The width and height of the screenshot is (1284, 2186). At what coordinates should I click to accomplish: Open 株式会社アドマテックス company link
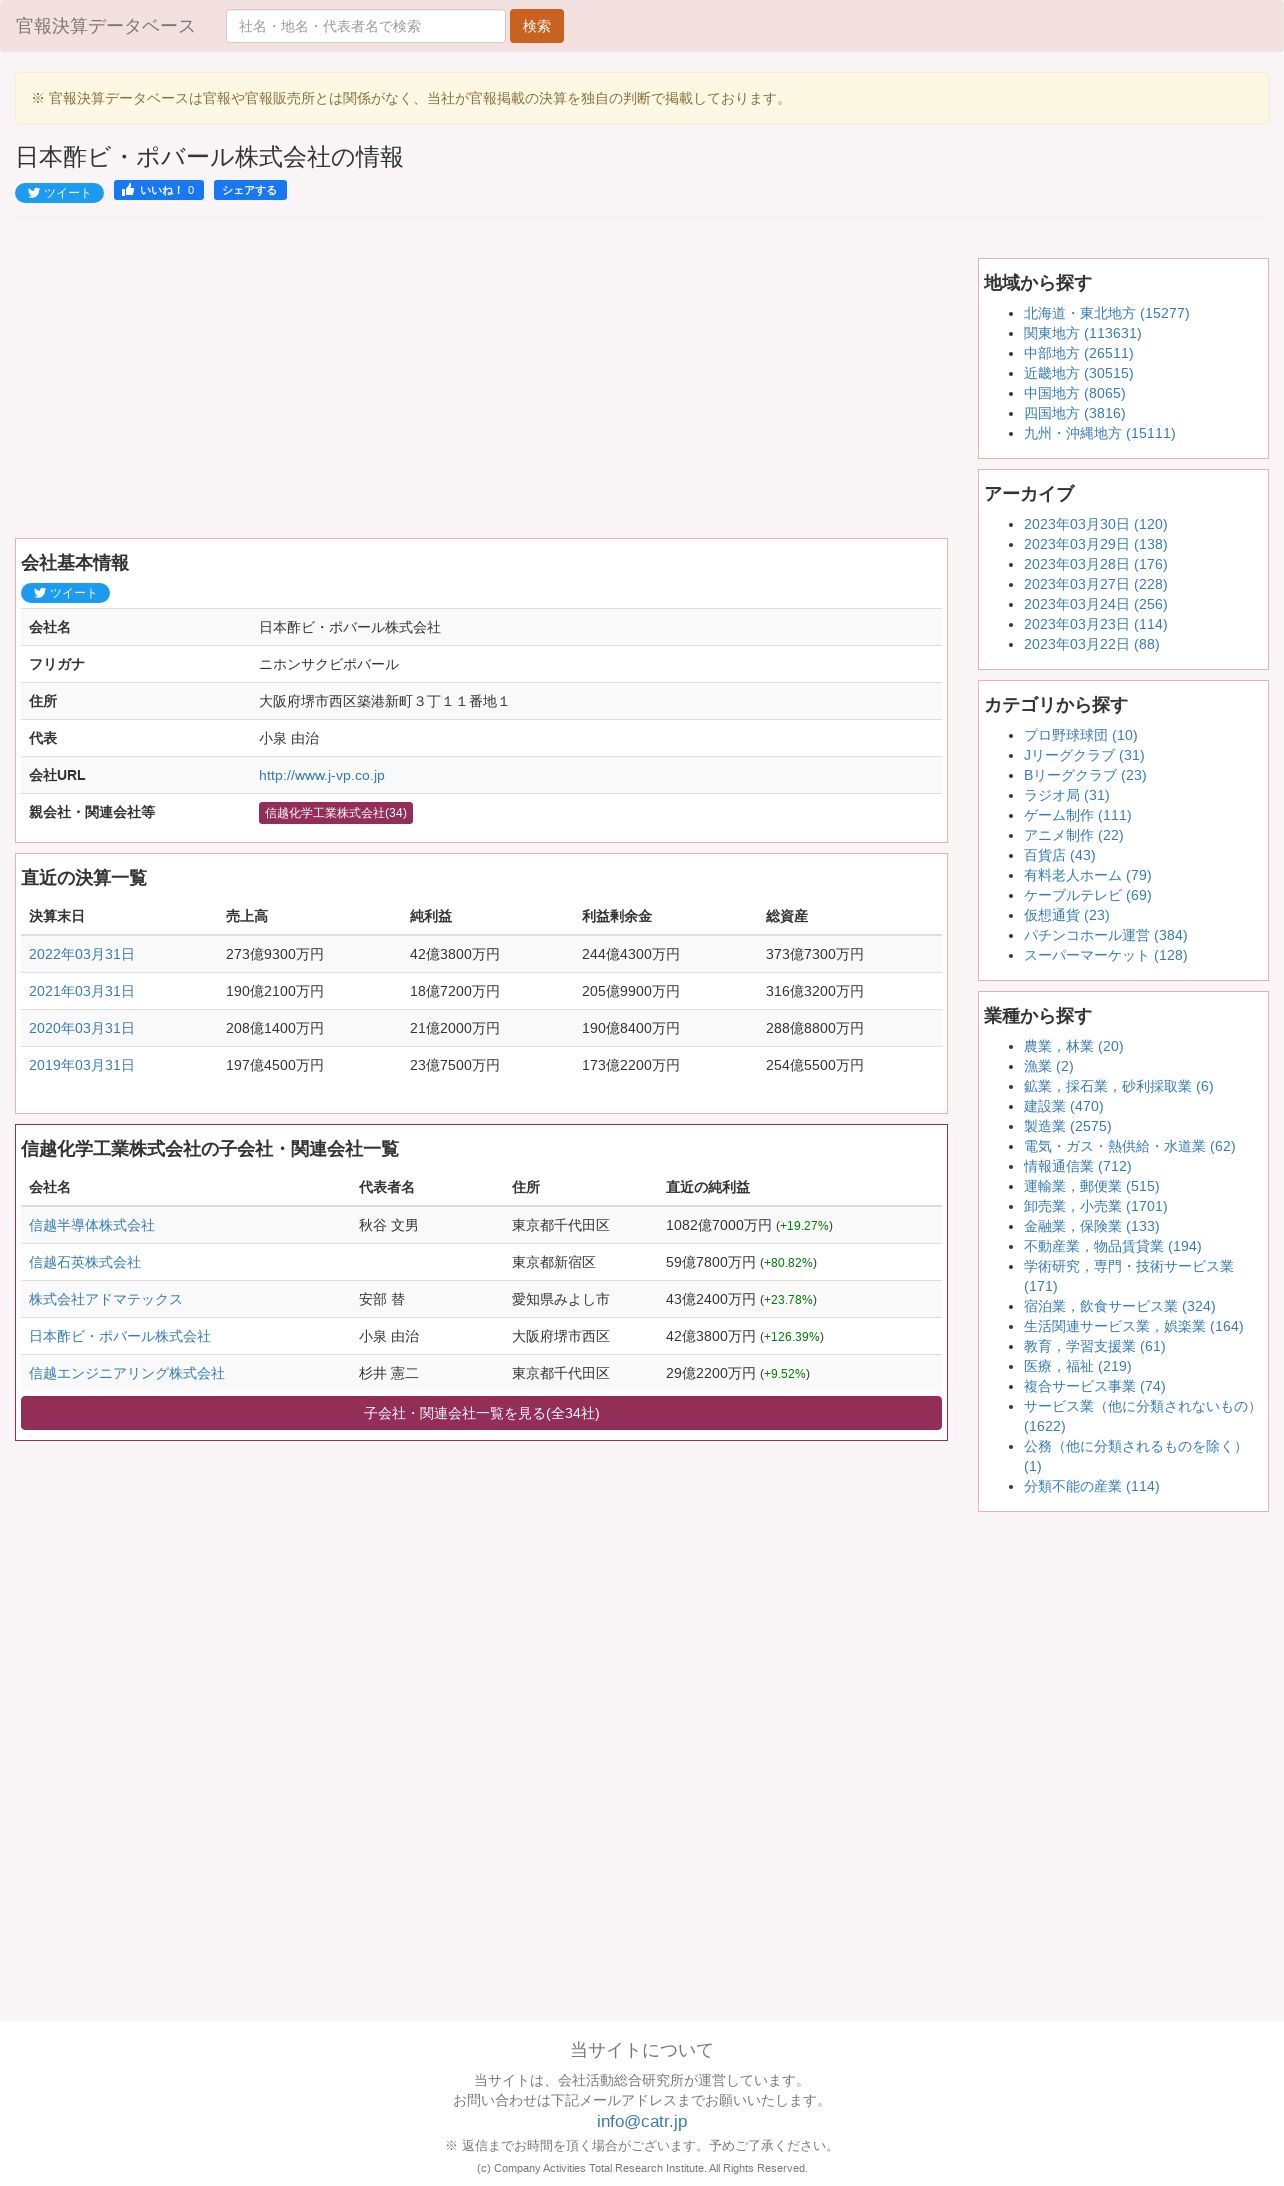pos(106,1300)
